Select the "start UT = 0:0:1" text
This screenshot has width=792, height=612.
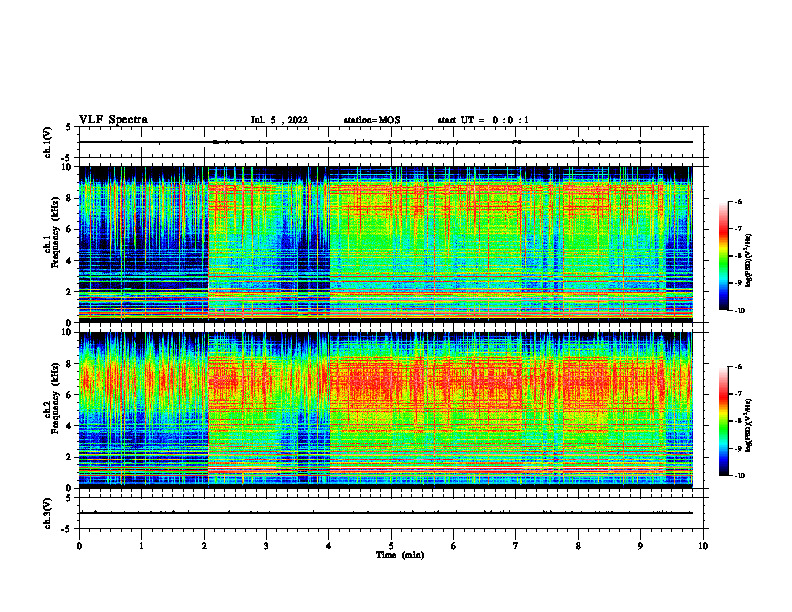pyautogui.click(x=483, y=120)
